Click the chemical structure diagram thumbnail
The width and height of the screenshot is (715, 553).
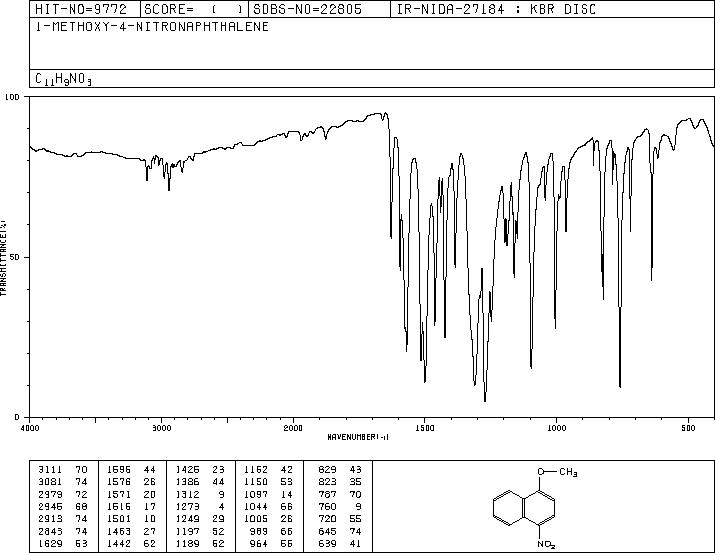click(535, 507)
